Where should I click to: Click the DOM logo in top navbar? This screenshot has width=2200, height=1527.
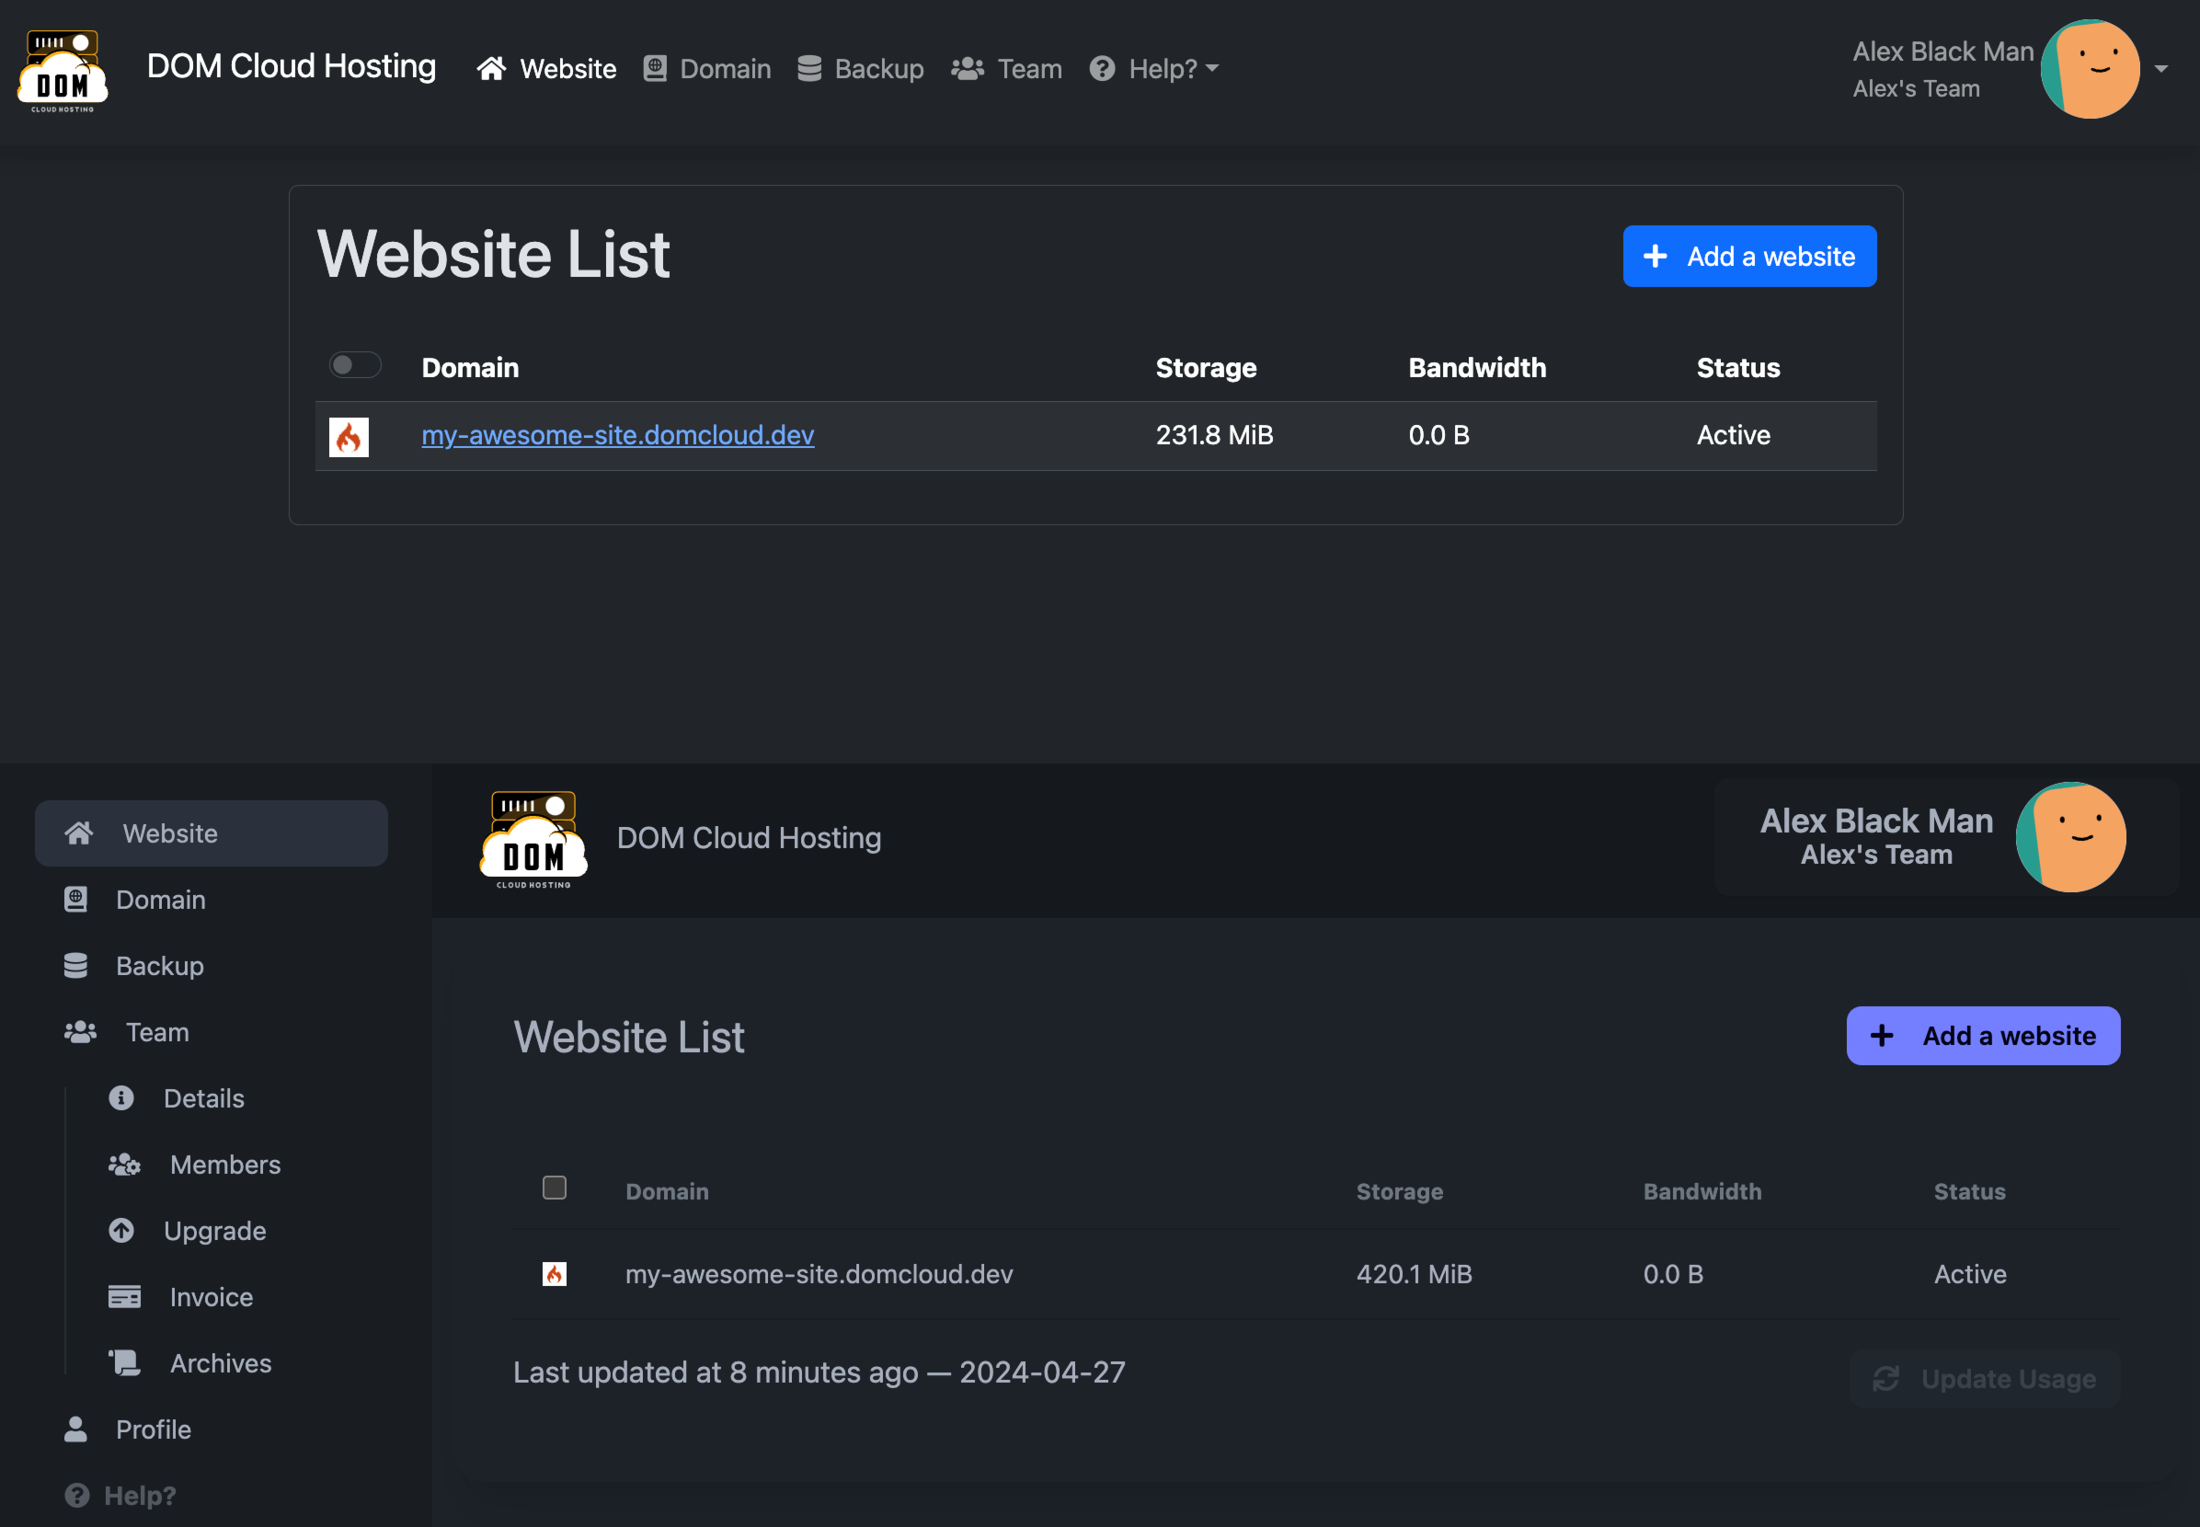click(x=62, y=70)
